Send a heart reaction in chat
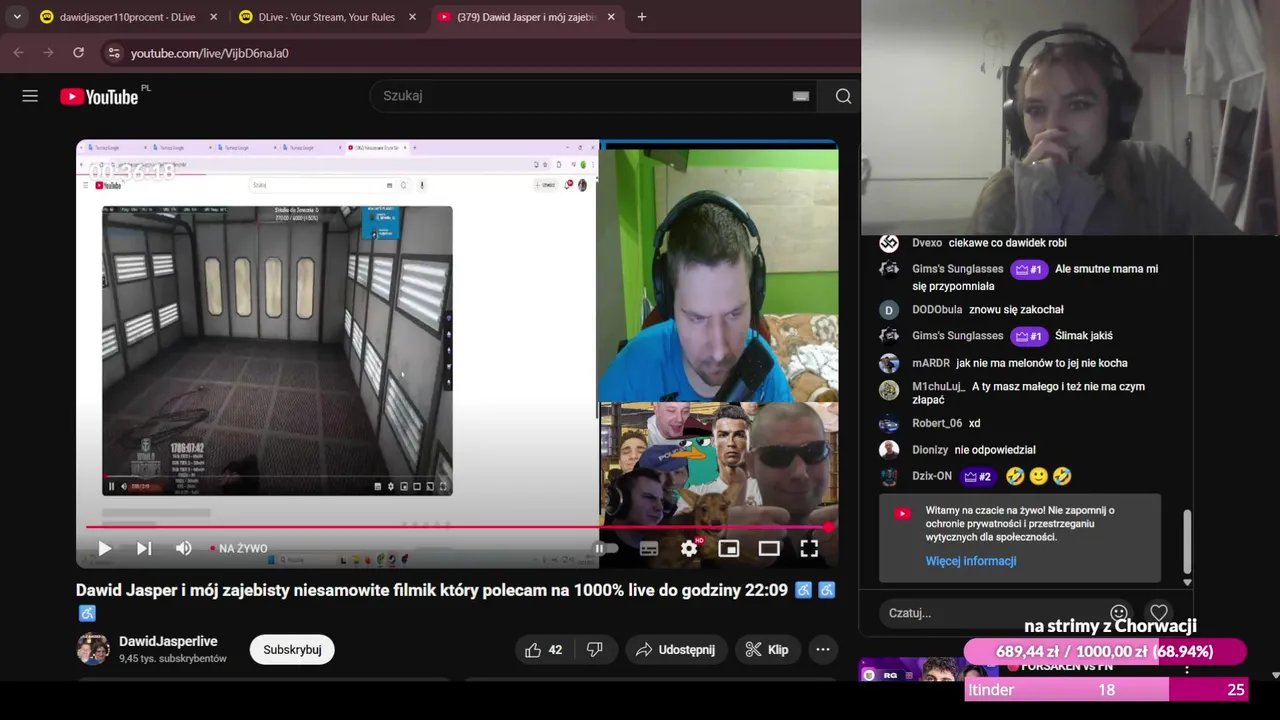1280x720 pixels. (x=1159, y=613)
